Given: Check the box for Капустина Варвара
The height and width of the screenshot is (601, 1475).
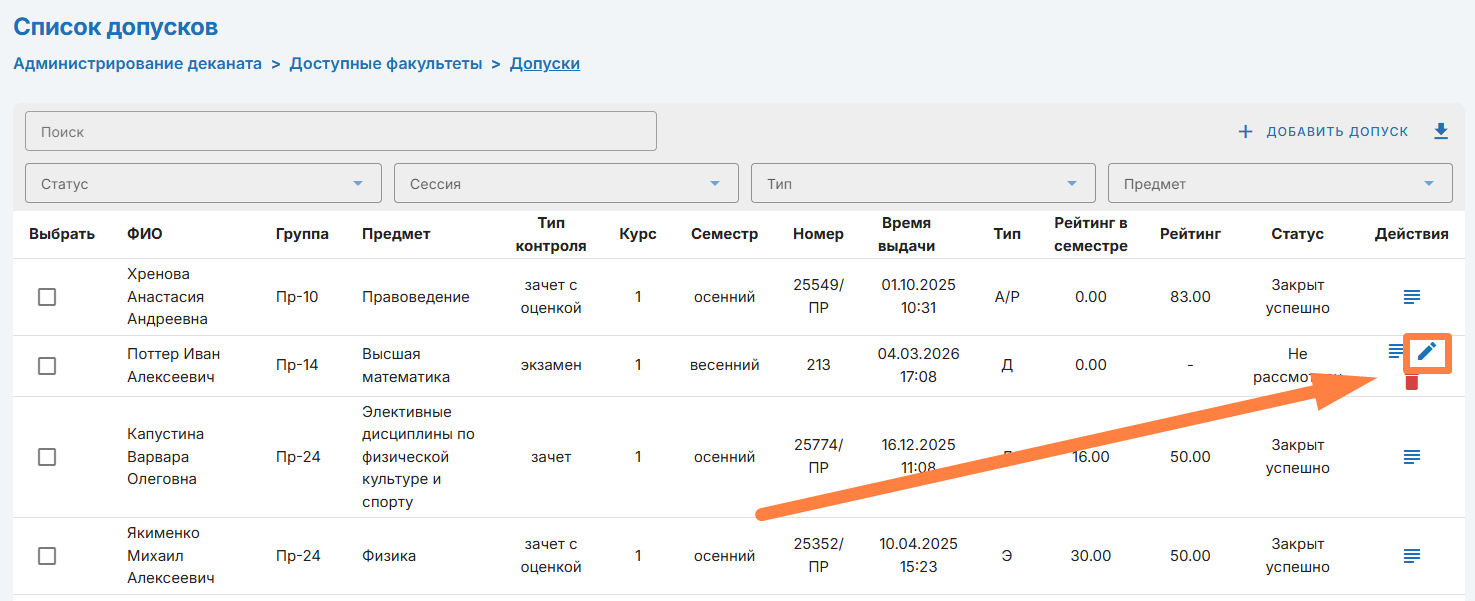Looking at the screenshot, I should tap(47, 457).
